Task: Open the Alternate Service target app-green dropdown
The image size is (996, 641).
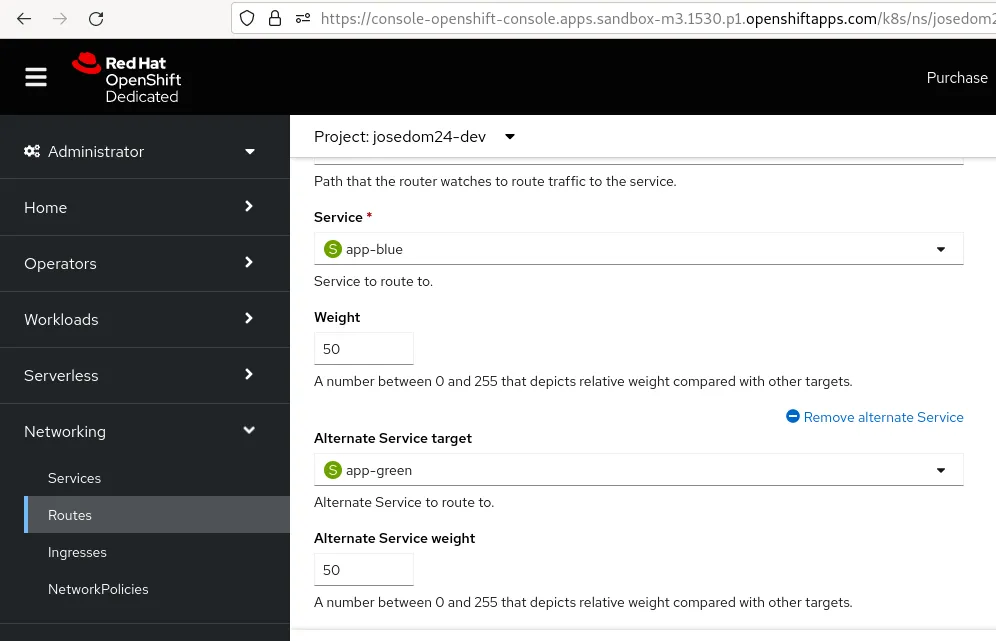Action: pos(638,470)
